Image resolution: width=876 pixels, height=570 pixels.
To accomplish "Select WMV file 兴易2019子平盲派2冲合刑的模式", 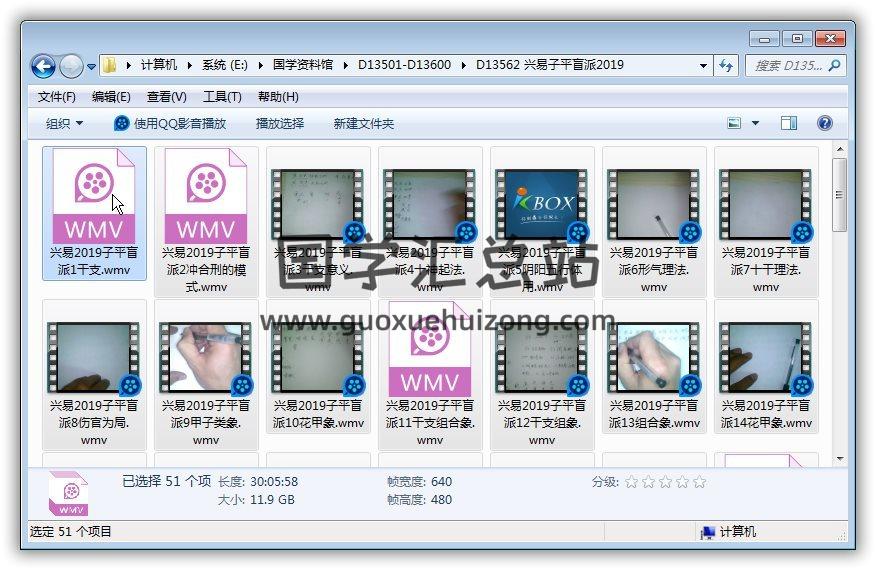I will (x=205, y=220).
